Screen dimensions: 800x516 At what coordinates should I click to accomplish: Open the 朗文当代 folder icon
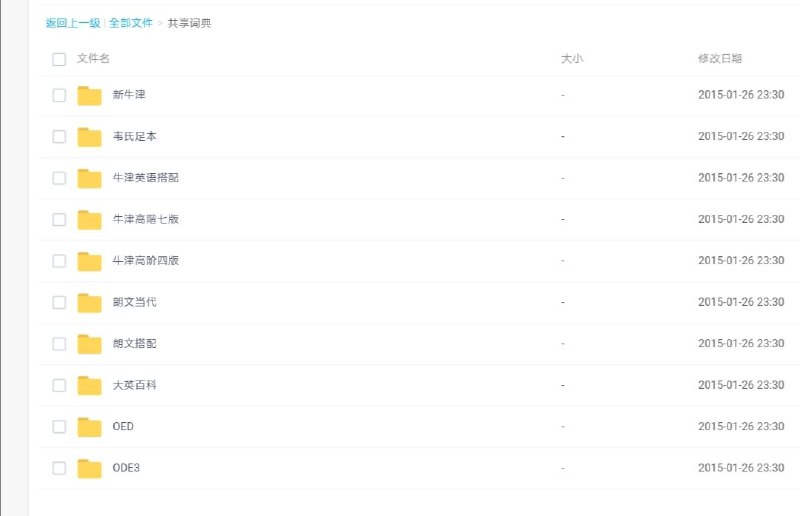89,303
